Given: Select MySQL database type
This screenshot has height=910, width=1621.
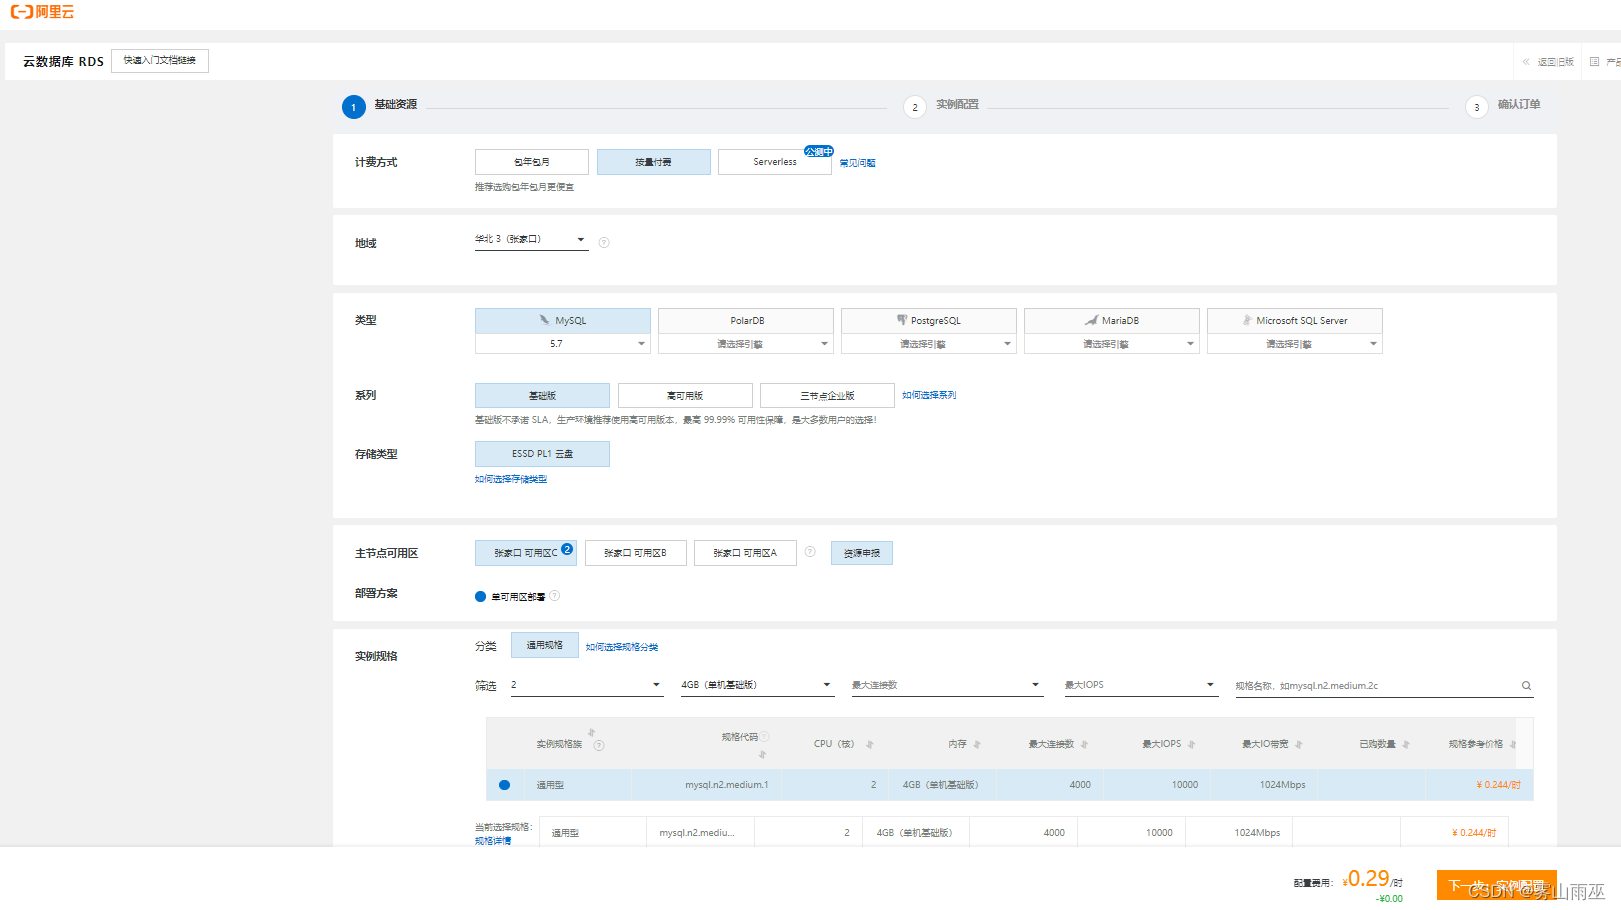Looking at the screenshot, I should click(563, 320).
